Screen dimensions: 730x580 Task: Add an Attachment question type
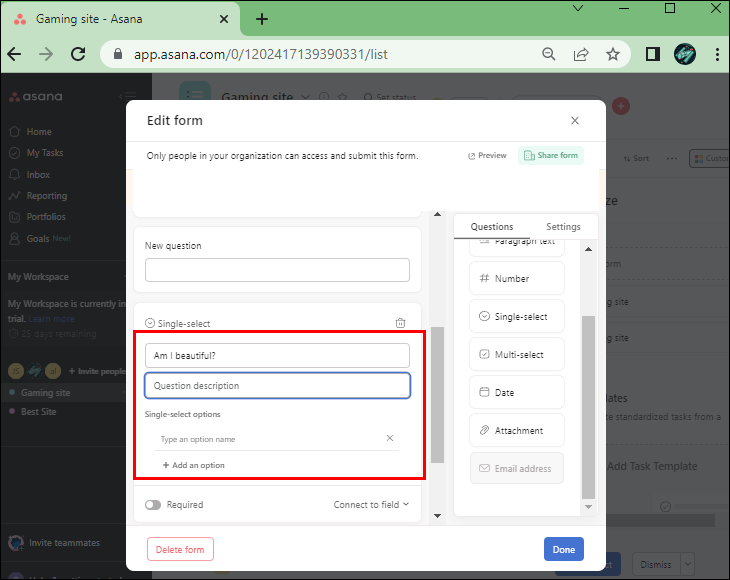tap(517, 430)
